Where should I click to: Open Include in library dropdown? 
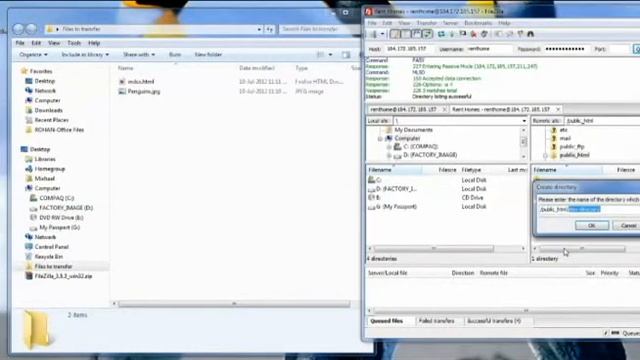pyautogui.click(x=85, y=54)
